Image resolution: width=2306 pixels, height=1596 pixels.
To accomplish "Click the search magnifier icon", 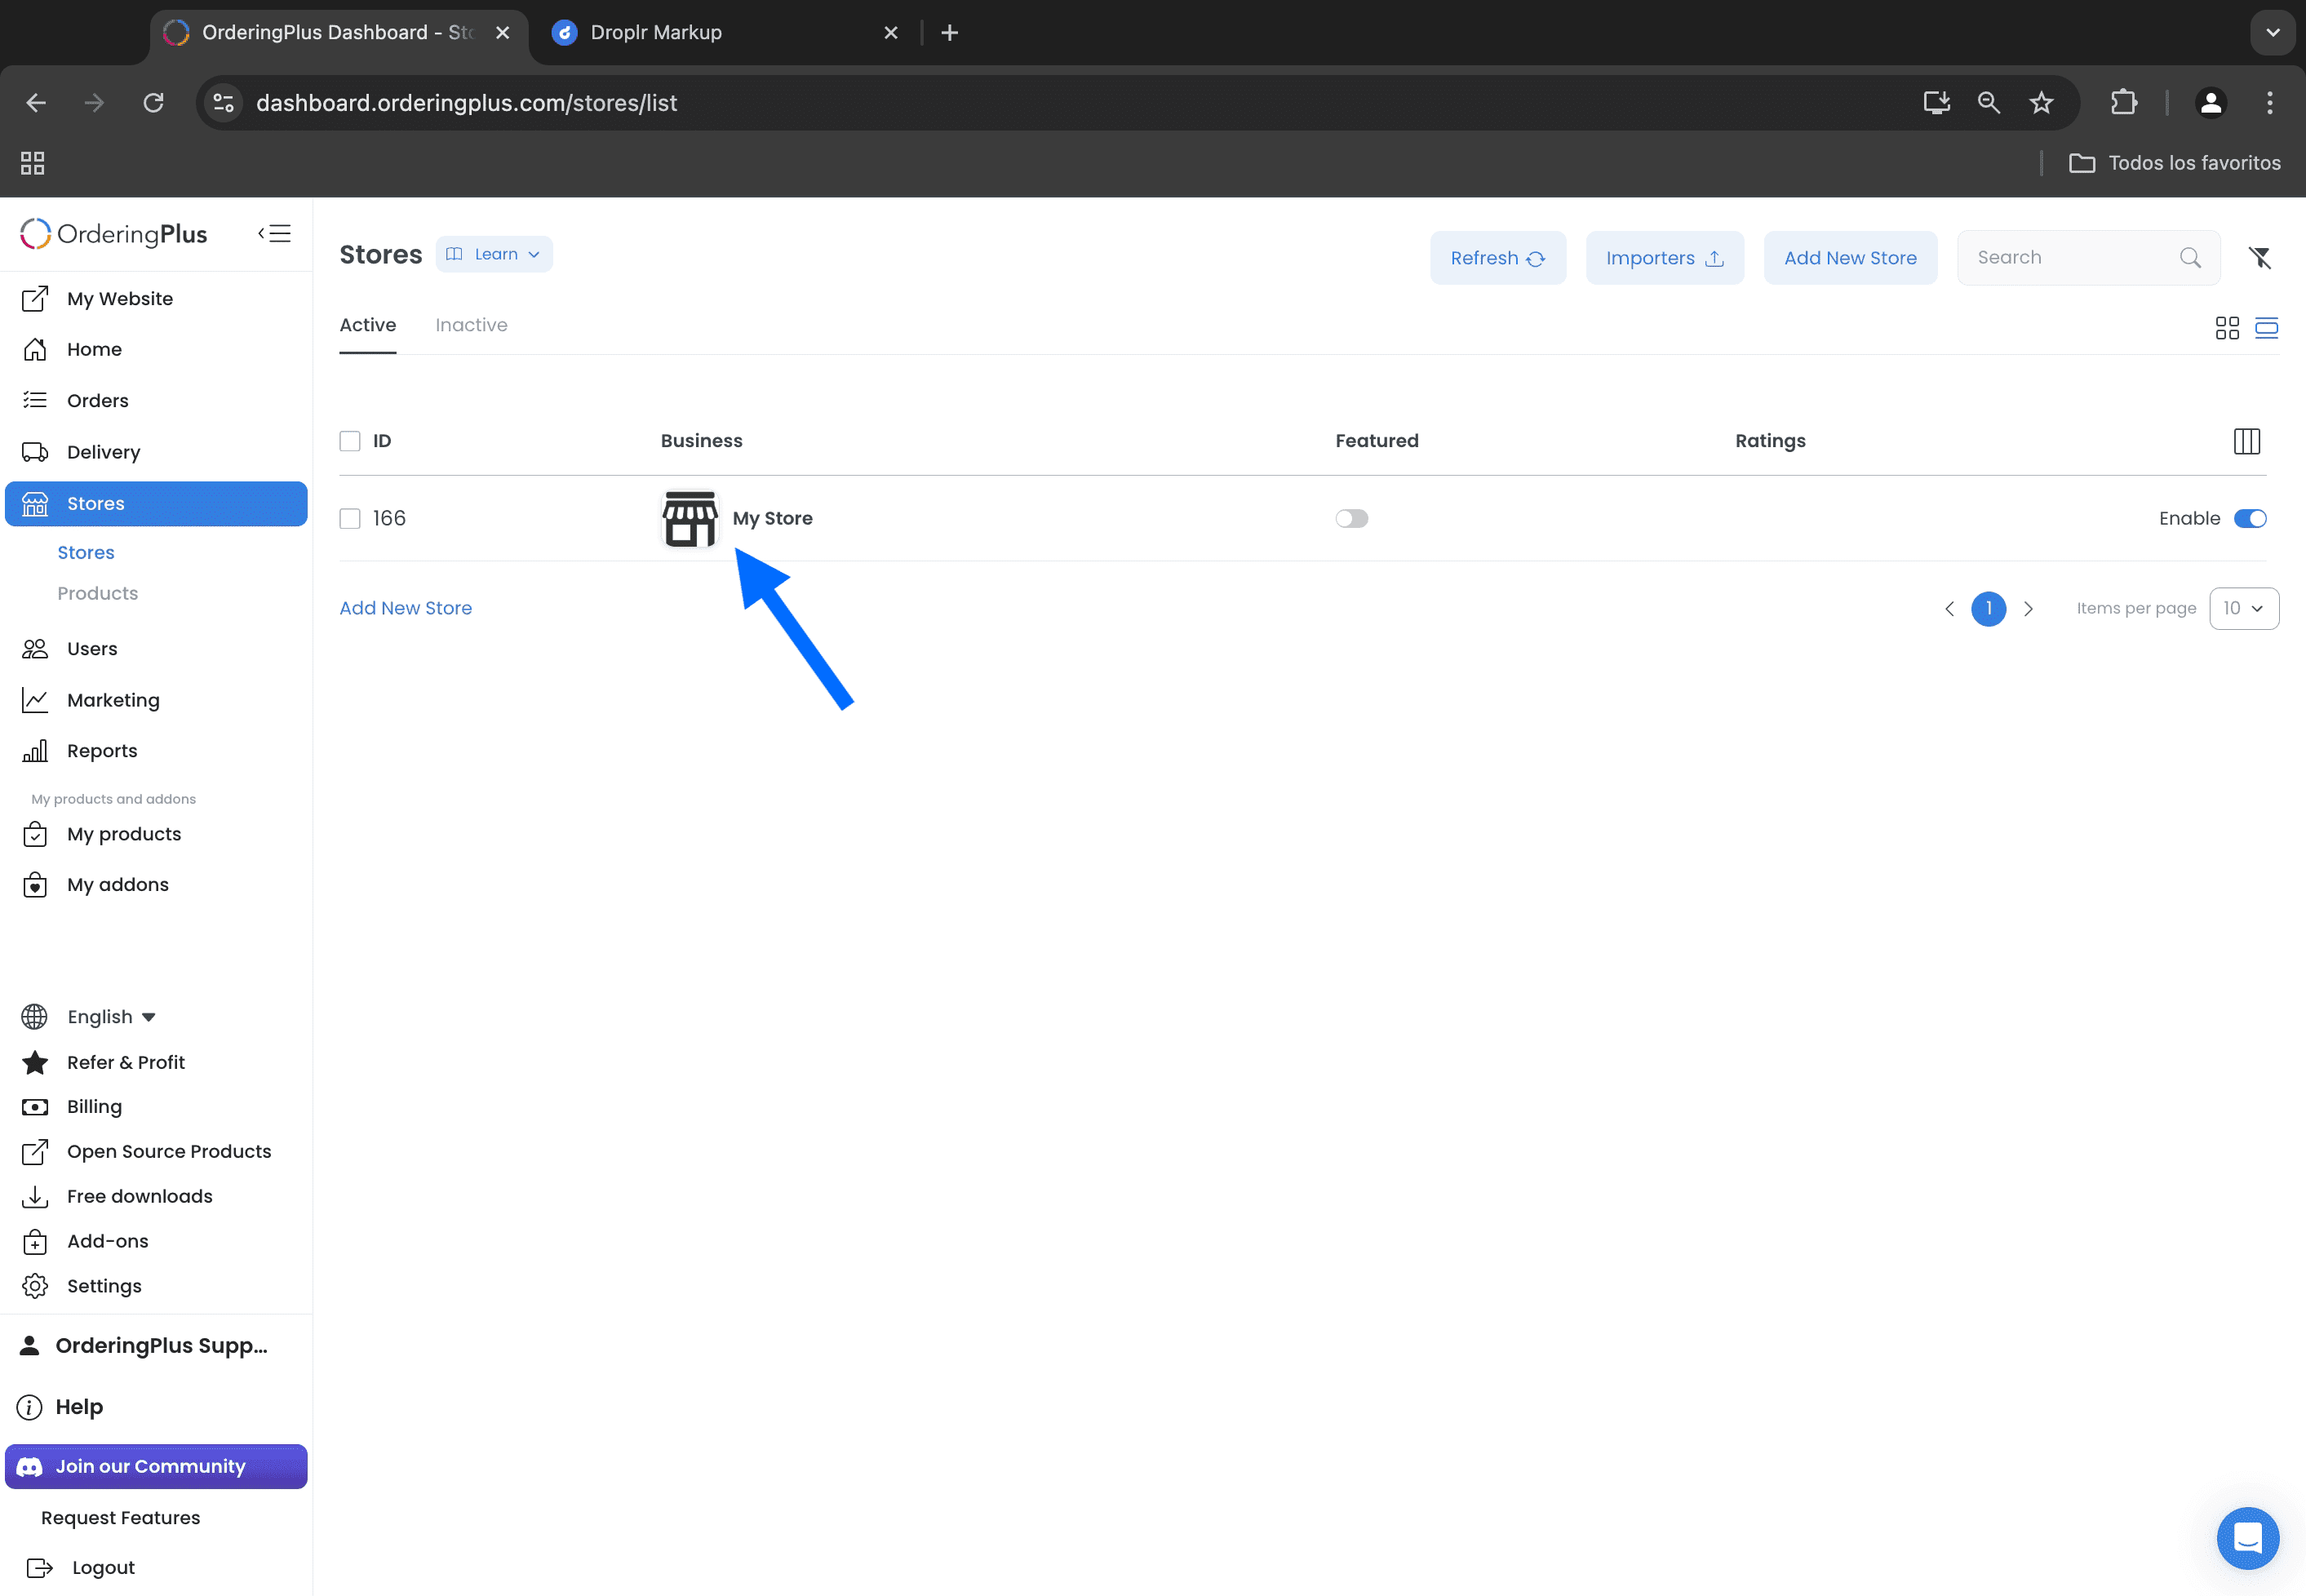I will [2190, 258].
